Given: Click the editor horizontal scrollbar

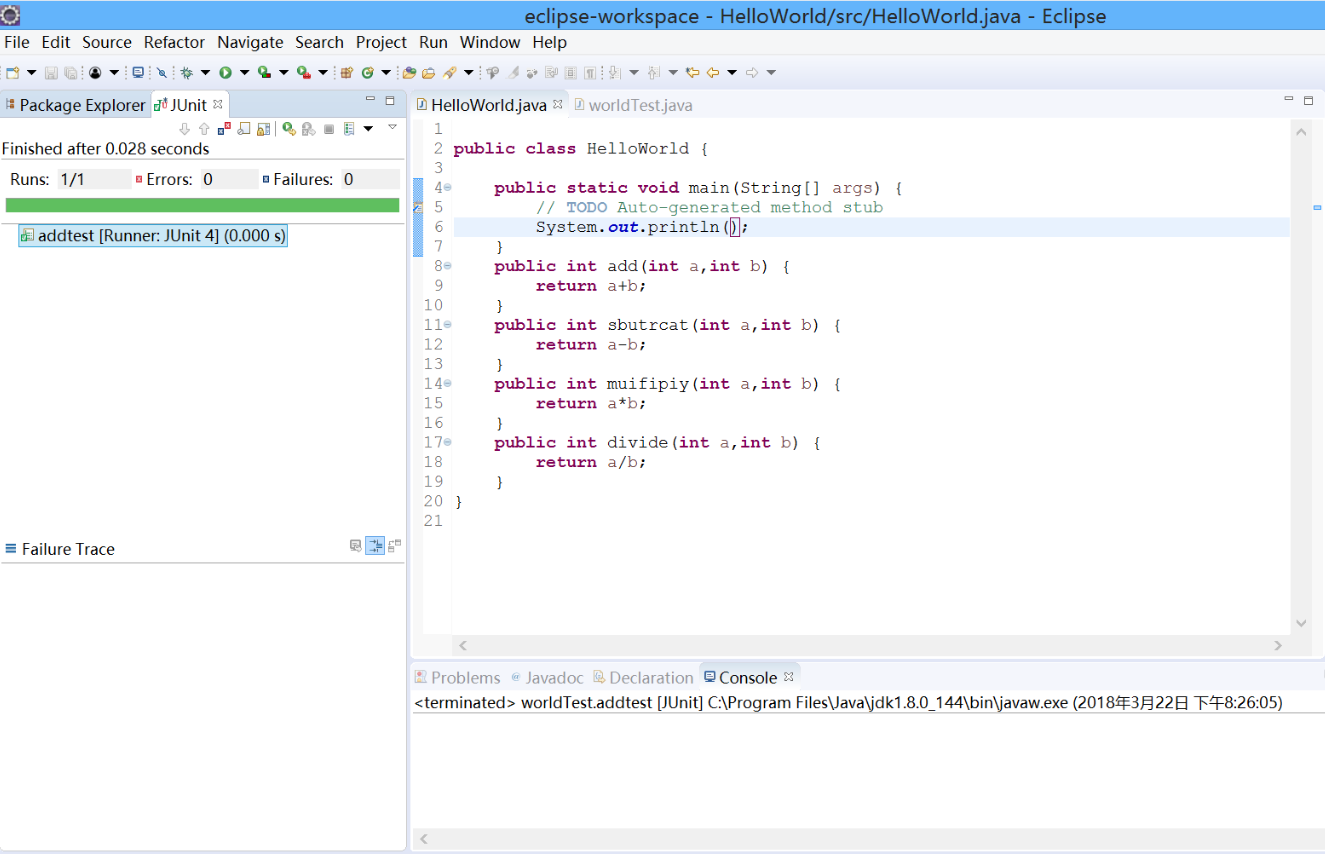Looking at the screenshot, I should coord(870,646).
